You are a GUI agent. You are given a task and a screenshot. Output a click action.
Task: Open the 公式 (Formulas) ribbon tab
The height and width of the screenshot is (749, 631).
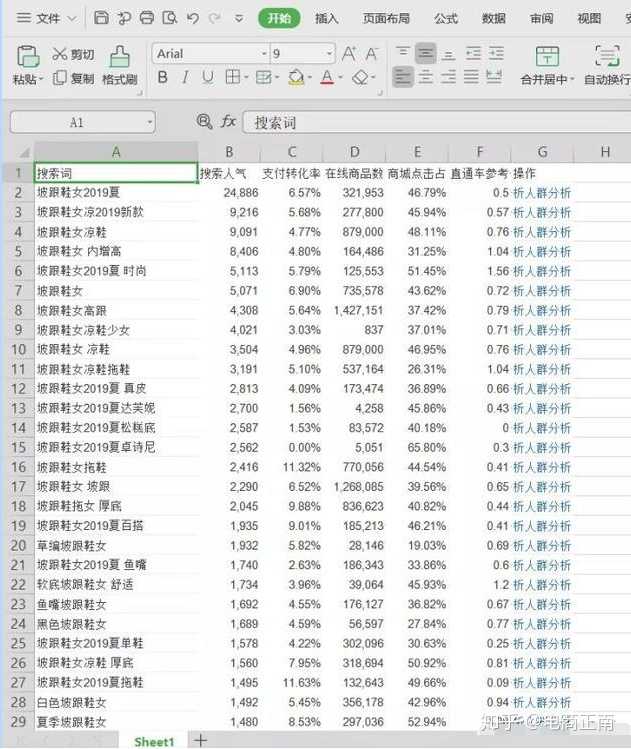pos(446,18)
